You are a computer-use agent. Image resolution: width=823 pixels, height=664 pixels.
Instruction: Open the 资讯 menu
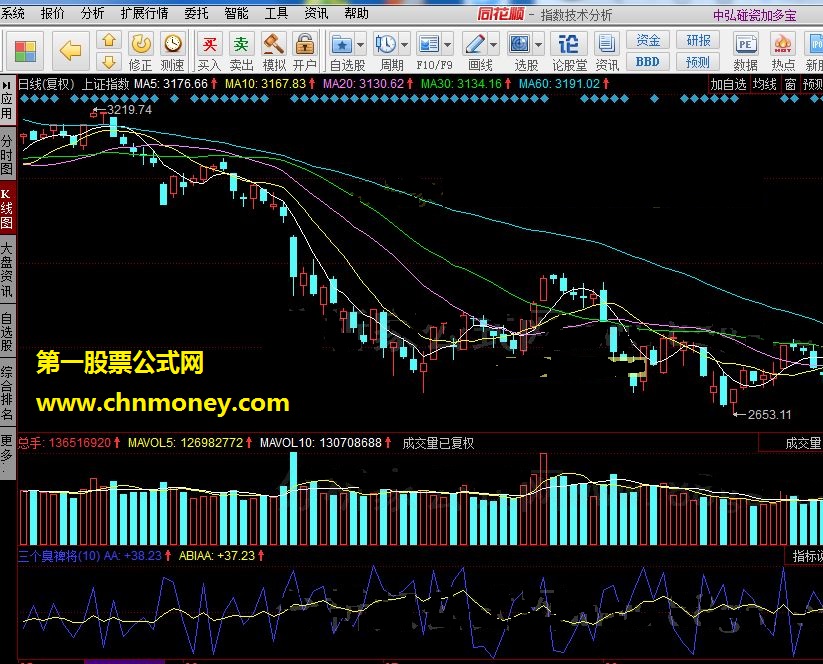pyautogui.click(x=316, y=13)
